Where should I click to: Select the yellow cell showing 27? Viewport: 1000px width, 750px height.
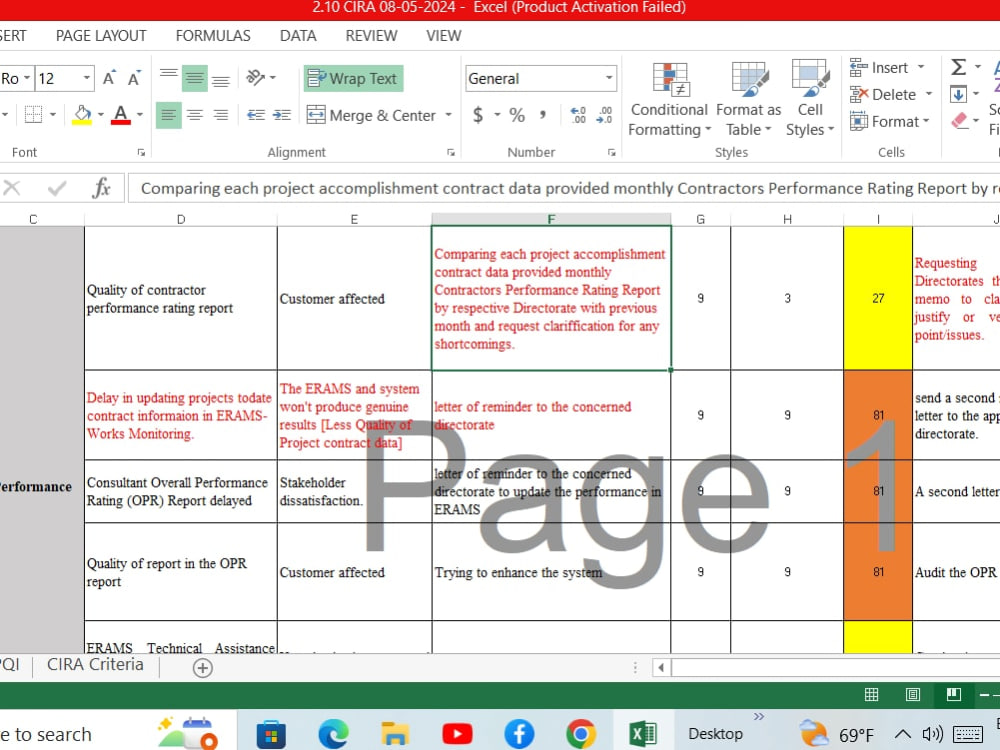click(x=878, y=298)
